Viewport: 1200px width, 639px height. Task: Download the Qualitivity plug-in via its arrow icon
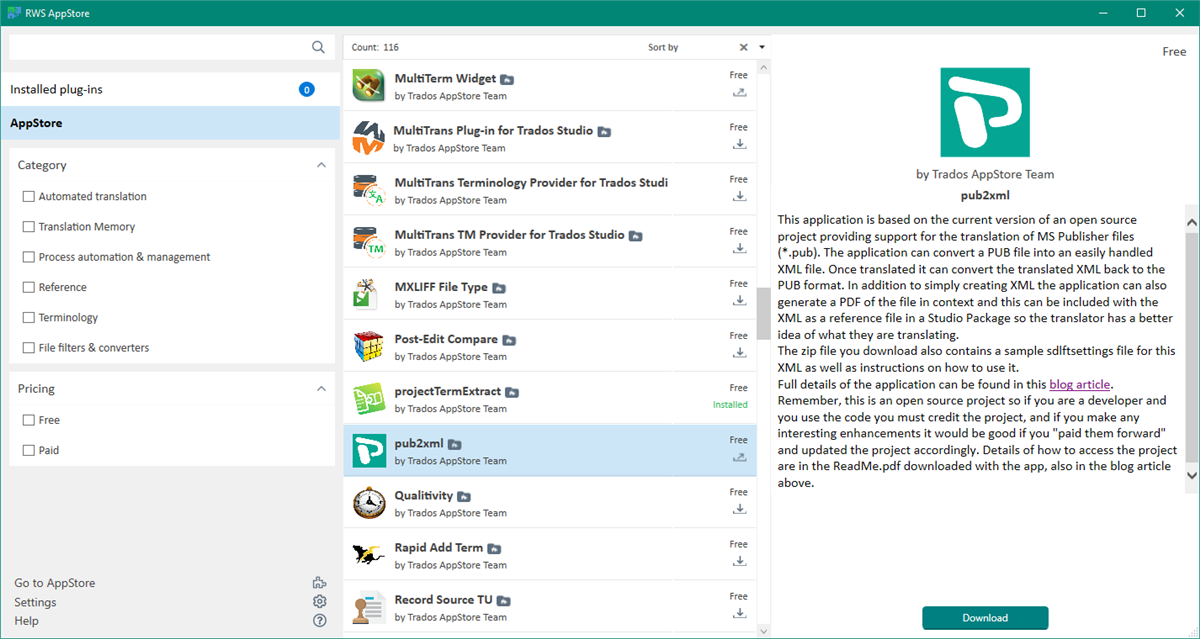[739, 509]
